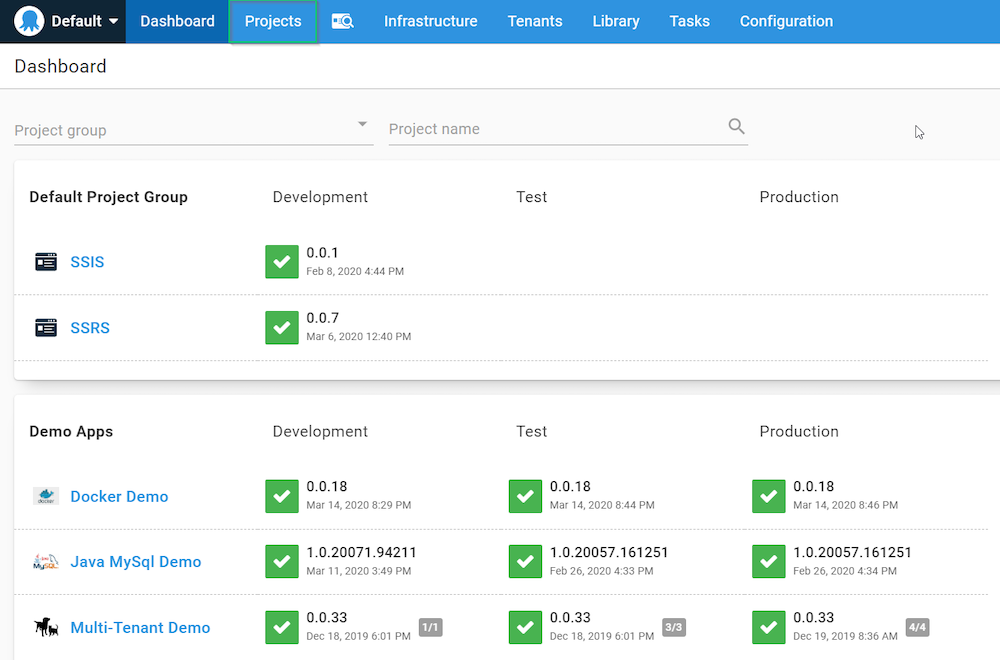This screenshot has height=660, width=1000.
Task: Open the search icon in navigation bar
Action: (342, 21)
